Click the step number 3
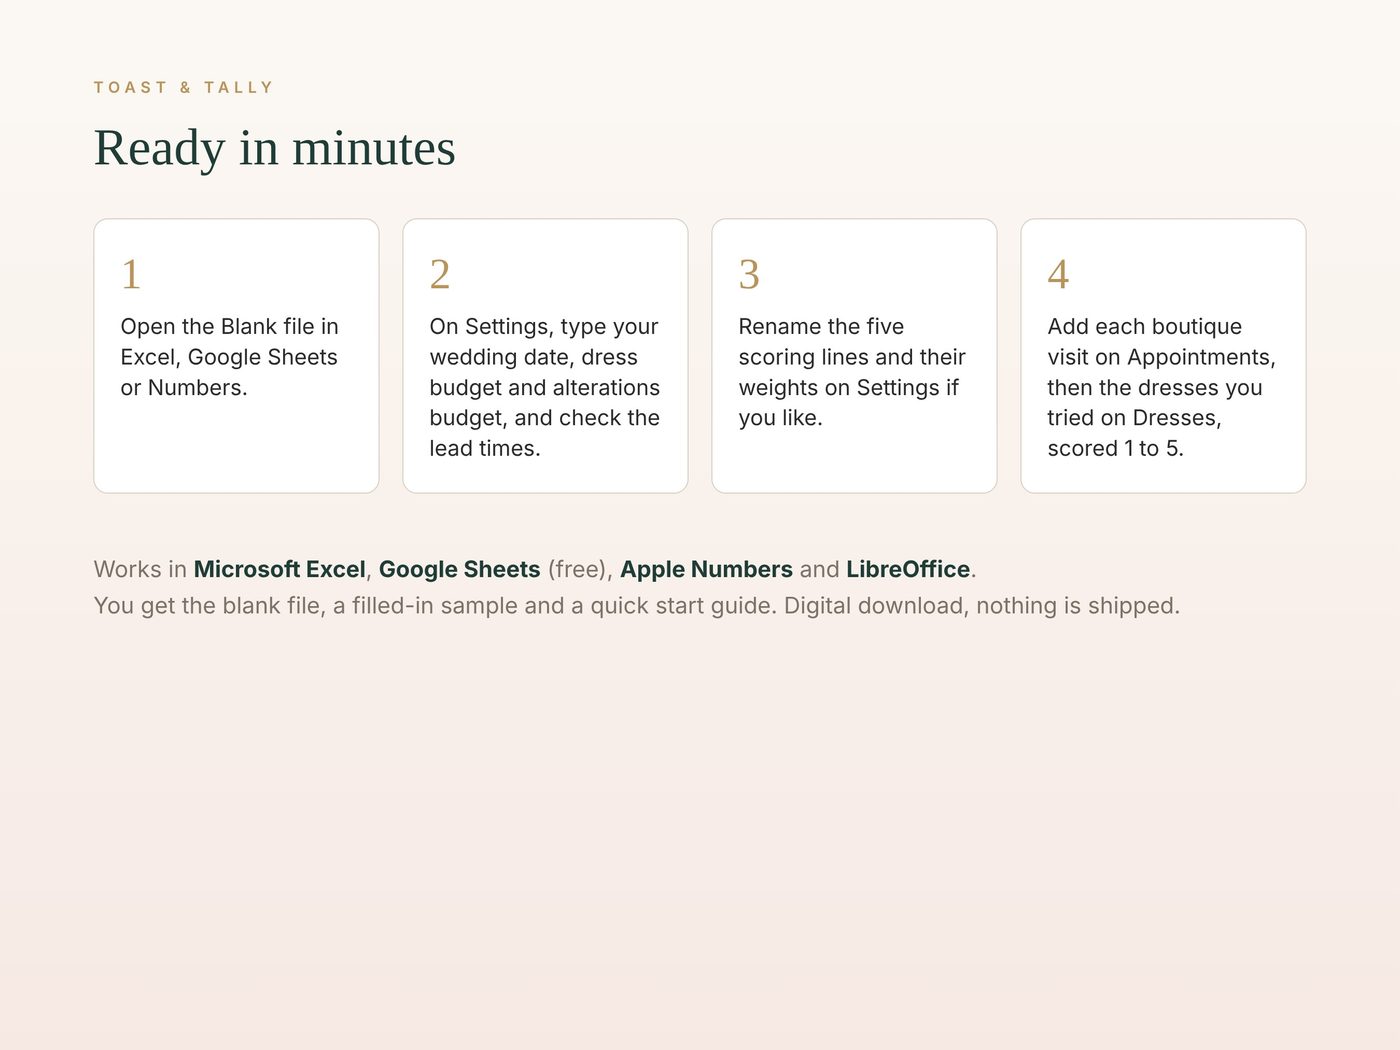1400x1050 pixels. point(749,274)
